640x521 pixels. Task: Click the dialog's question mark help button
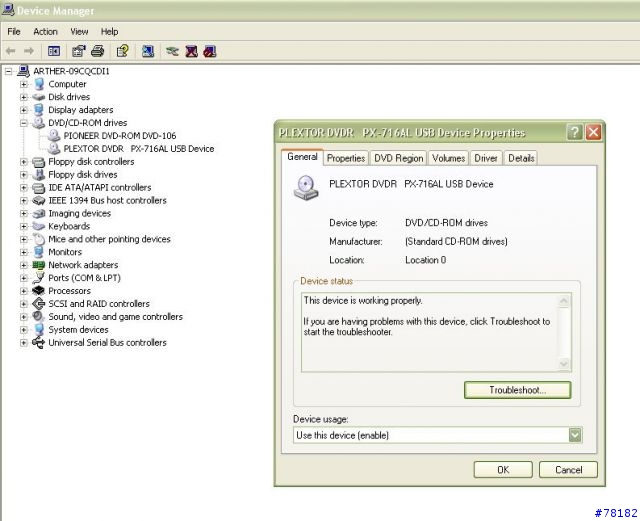575,132
